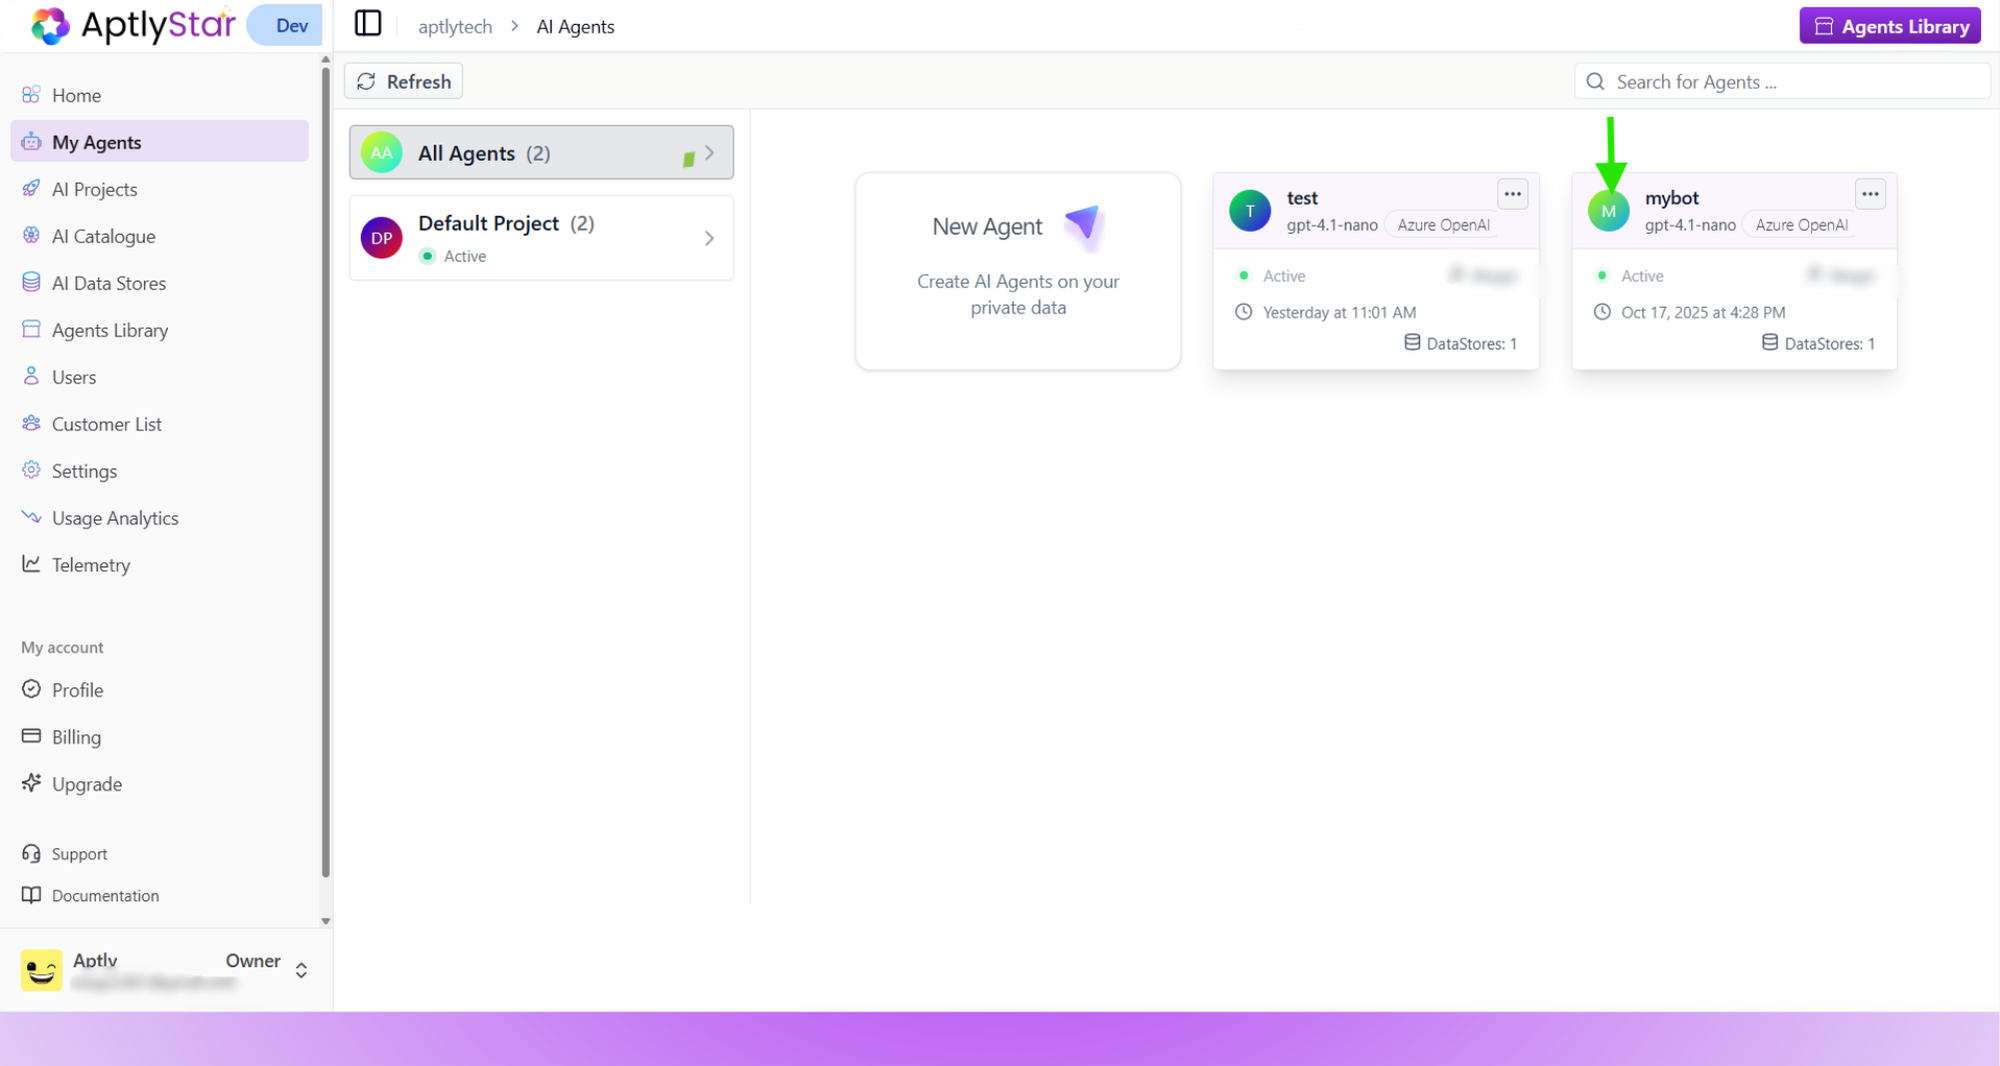This screenshot has height=1066, width=2000.
Task: Click the Dev environment badge
Action: [286, 25]
